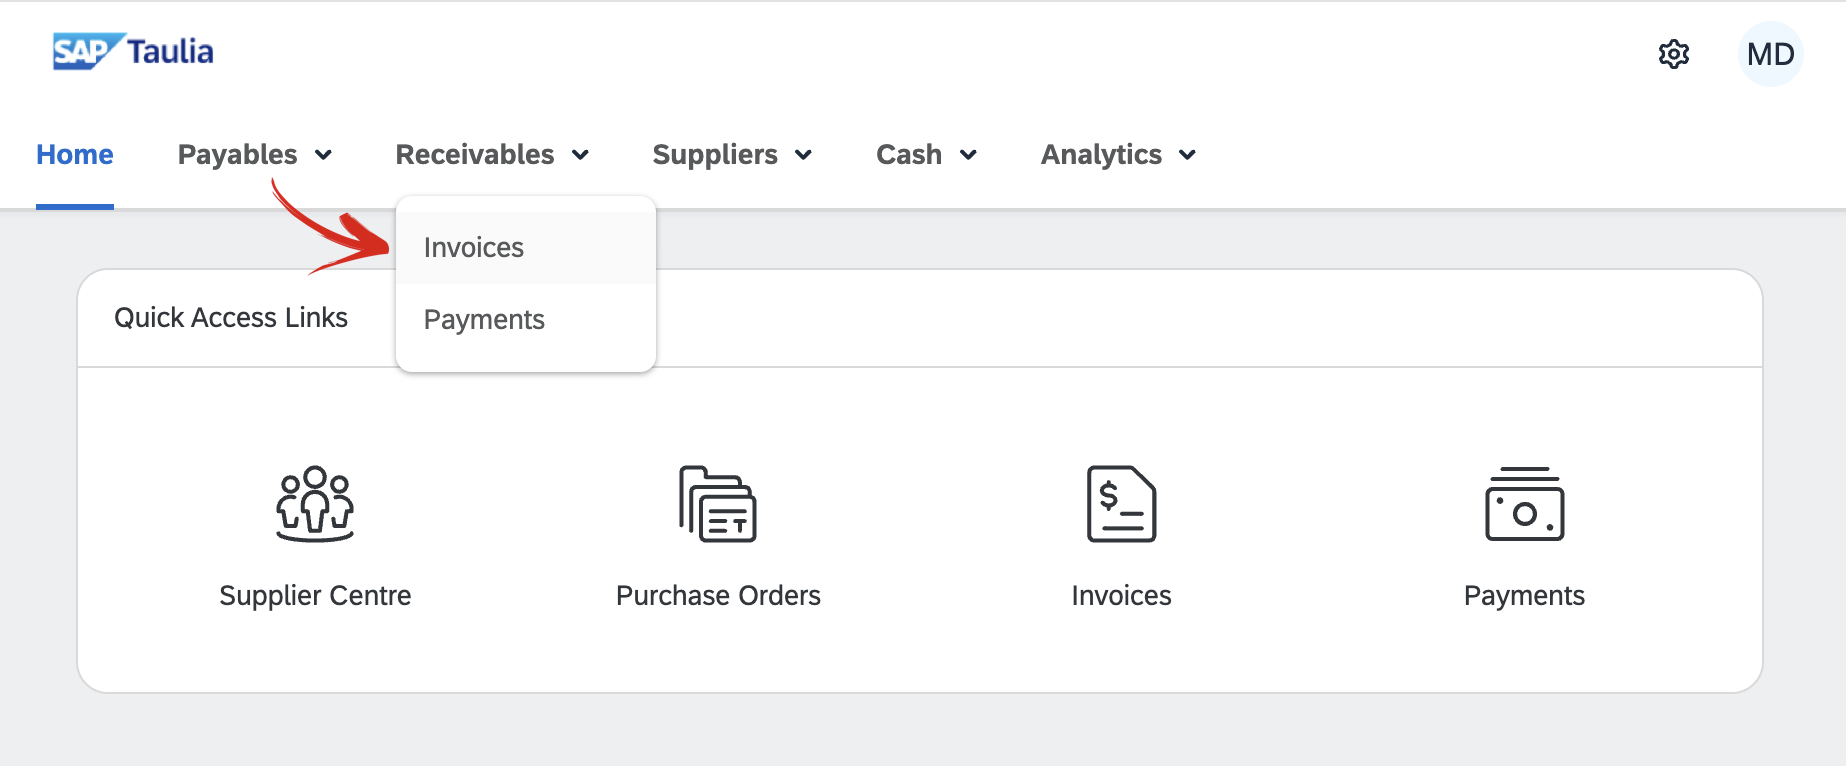The width and height of the screenshot is (1846, 766).
Task: Open the Supplier Centre quick access icon
Action: point(315,505)
